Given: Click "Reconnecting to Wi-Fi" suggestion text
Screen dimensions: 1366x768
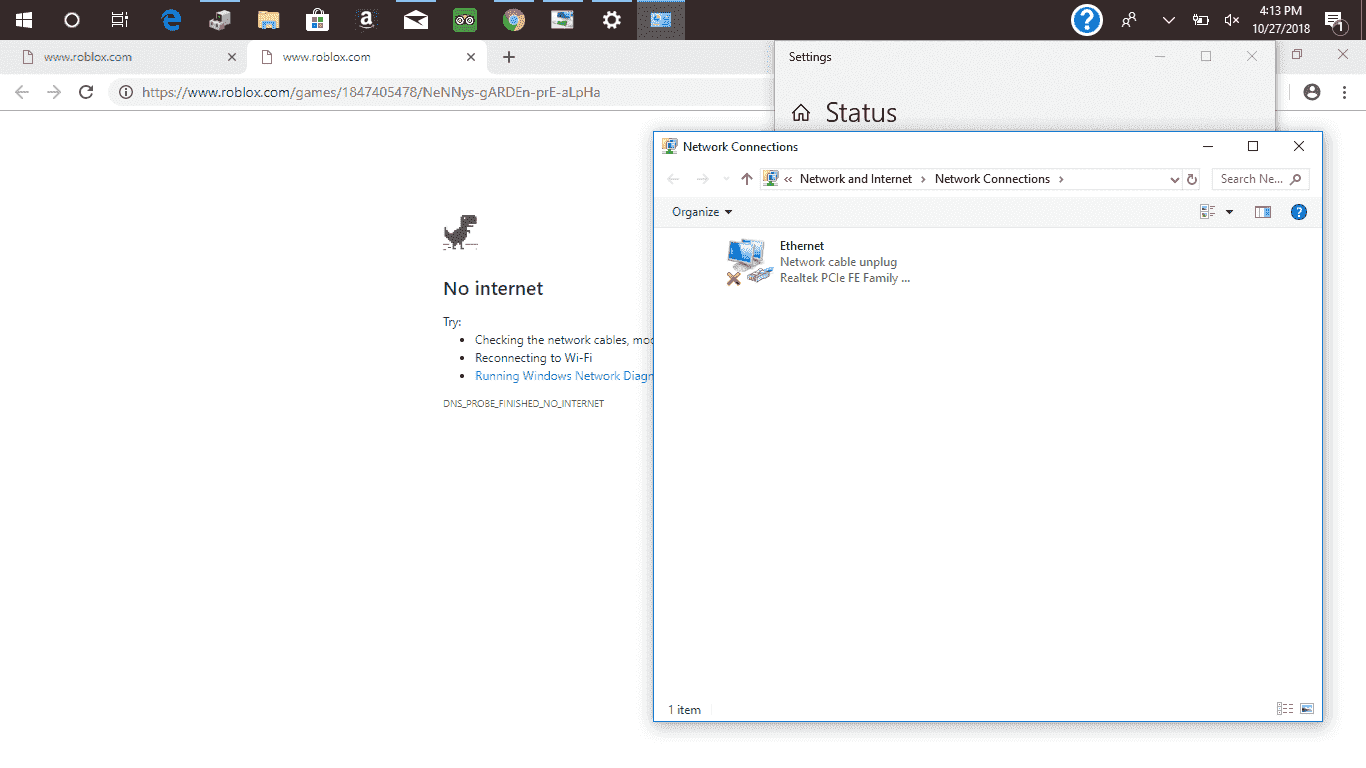Looking at the screenshot, I should click(534, 358).
